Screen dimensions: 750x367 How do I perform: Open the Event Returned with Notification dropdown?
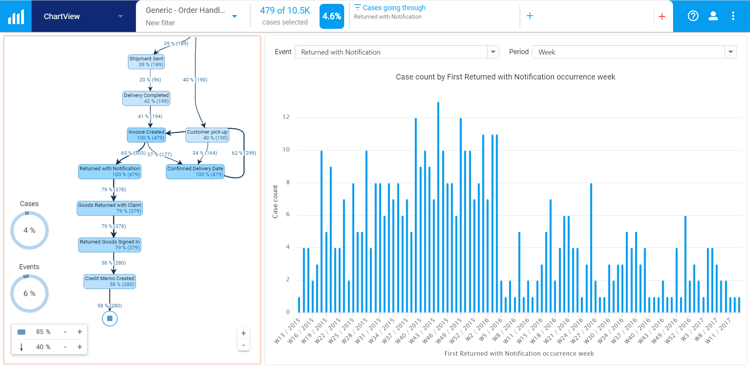click(x=397, y=52)
